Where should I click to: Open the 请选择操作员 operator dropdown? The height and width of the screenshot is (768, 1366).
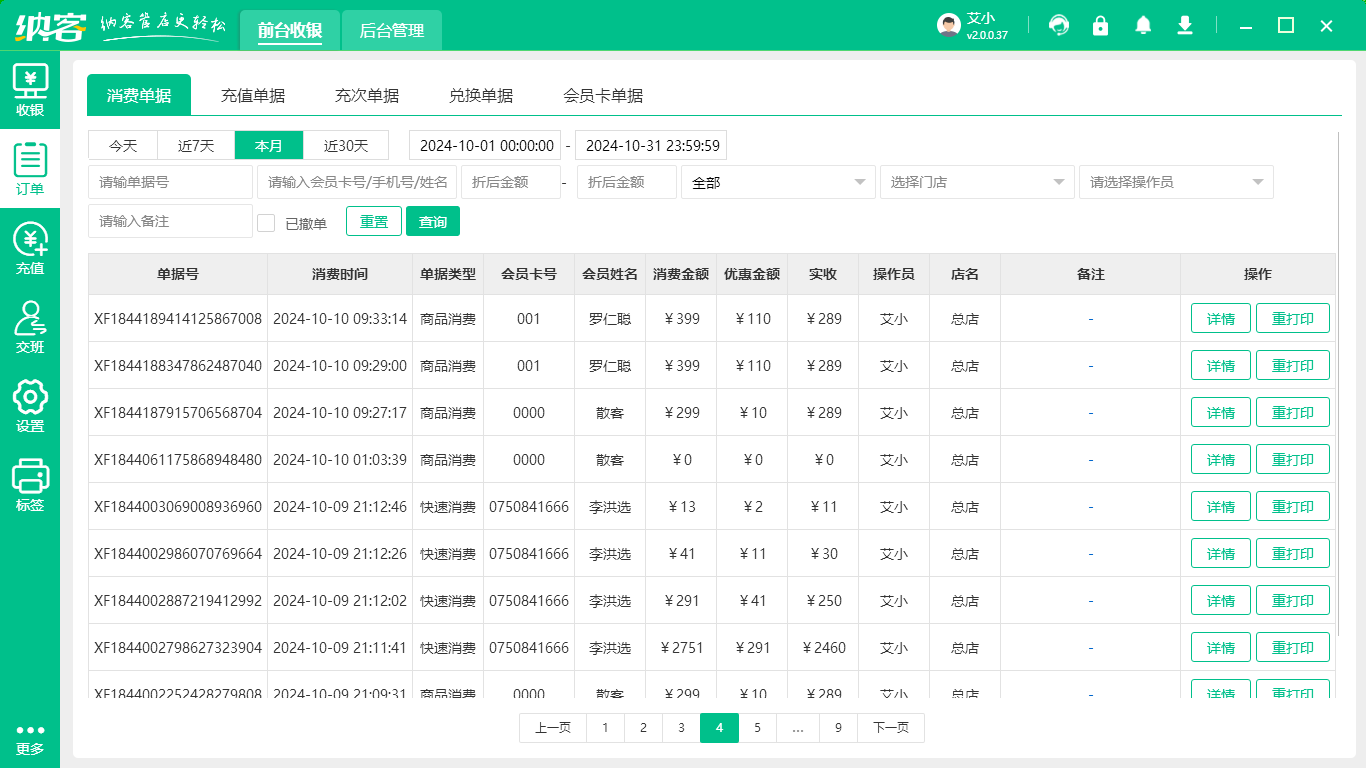click(1175, 182)
